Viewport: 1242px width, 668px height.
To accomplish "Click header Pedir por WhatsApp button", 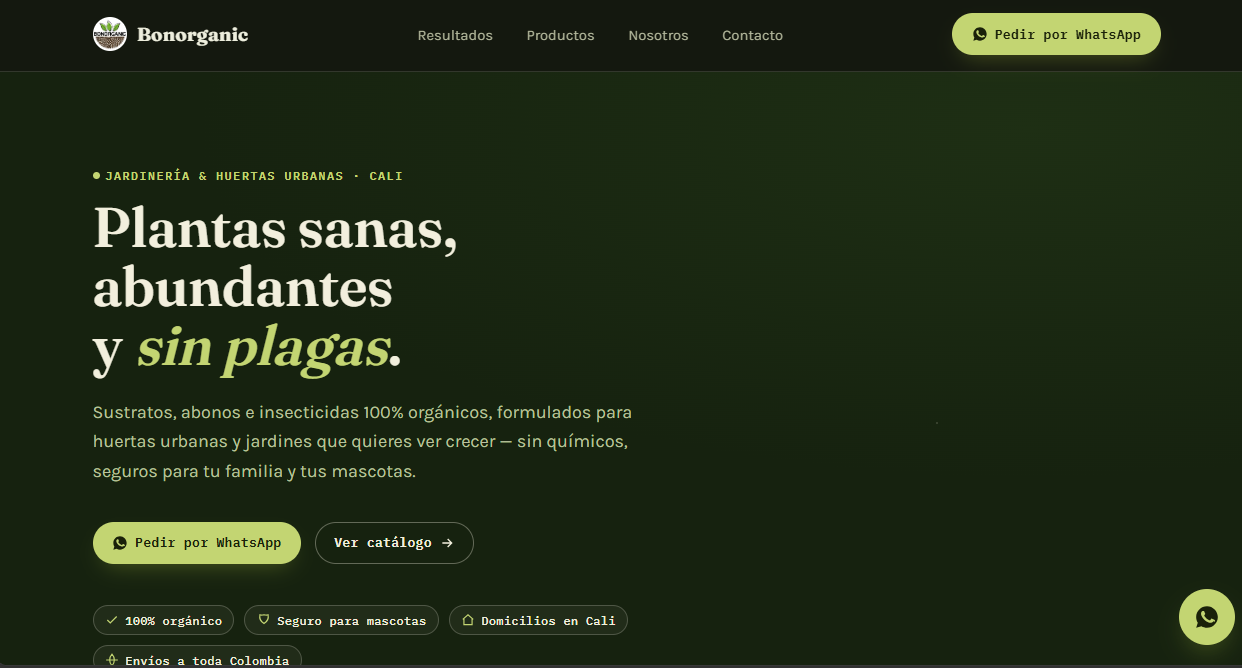I will pos(1056,34).
